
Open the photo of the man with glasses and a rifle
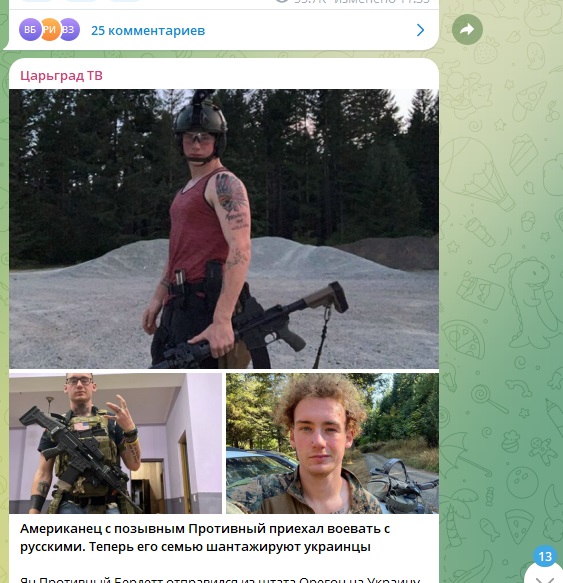(x=115, y=443)
